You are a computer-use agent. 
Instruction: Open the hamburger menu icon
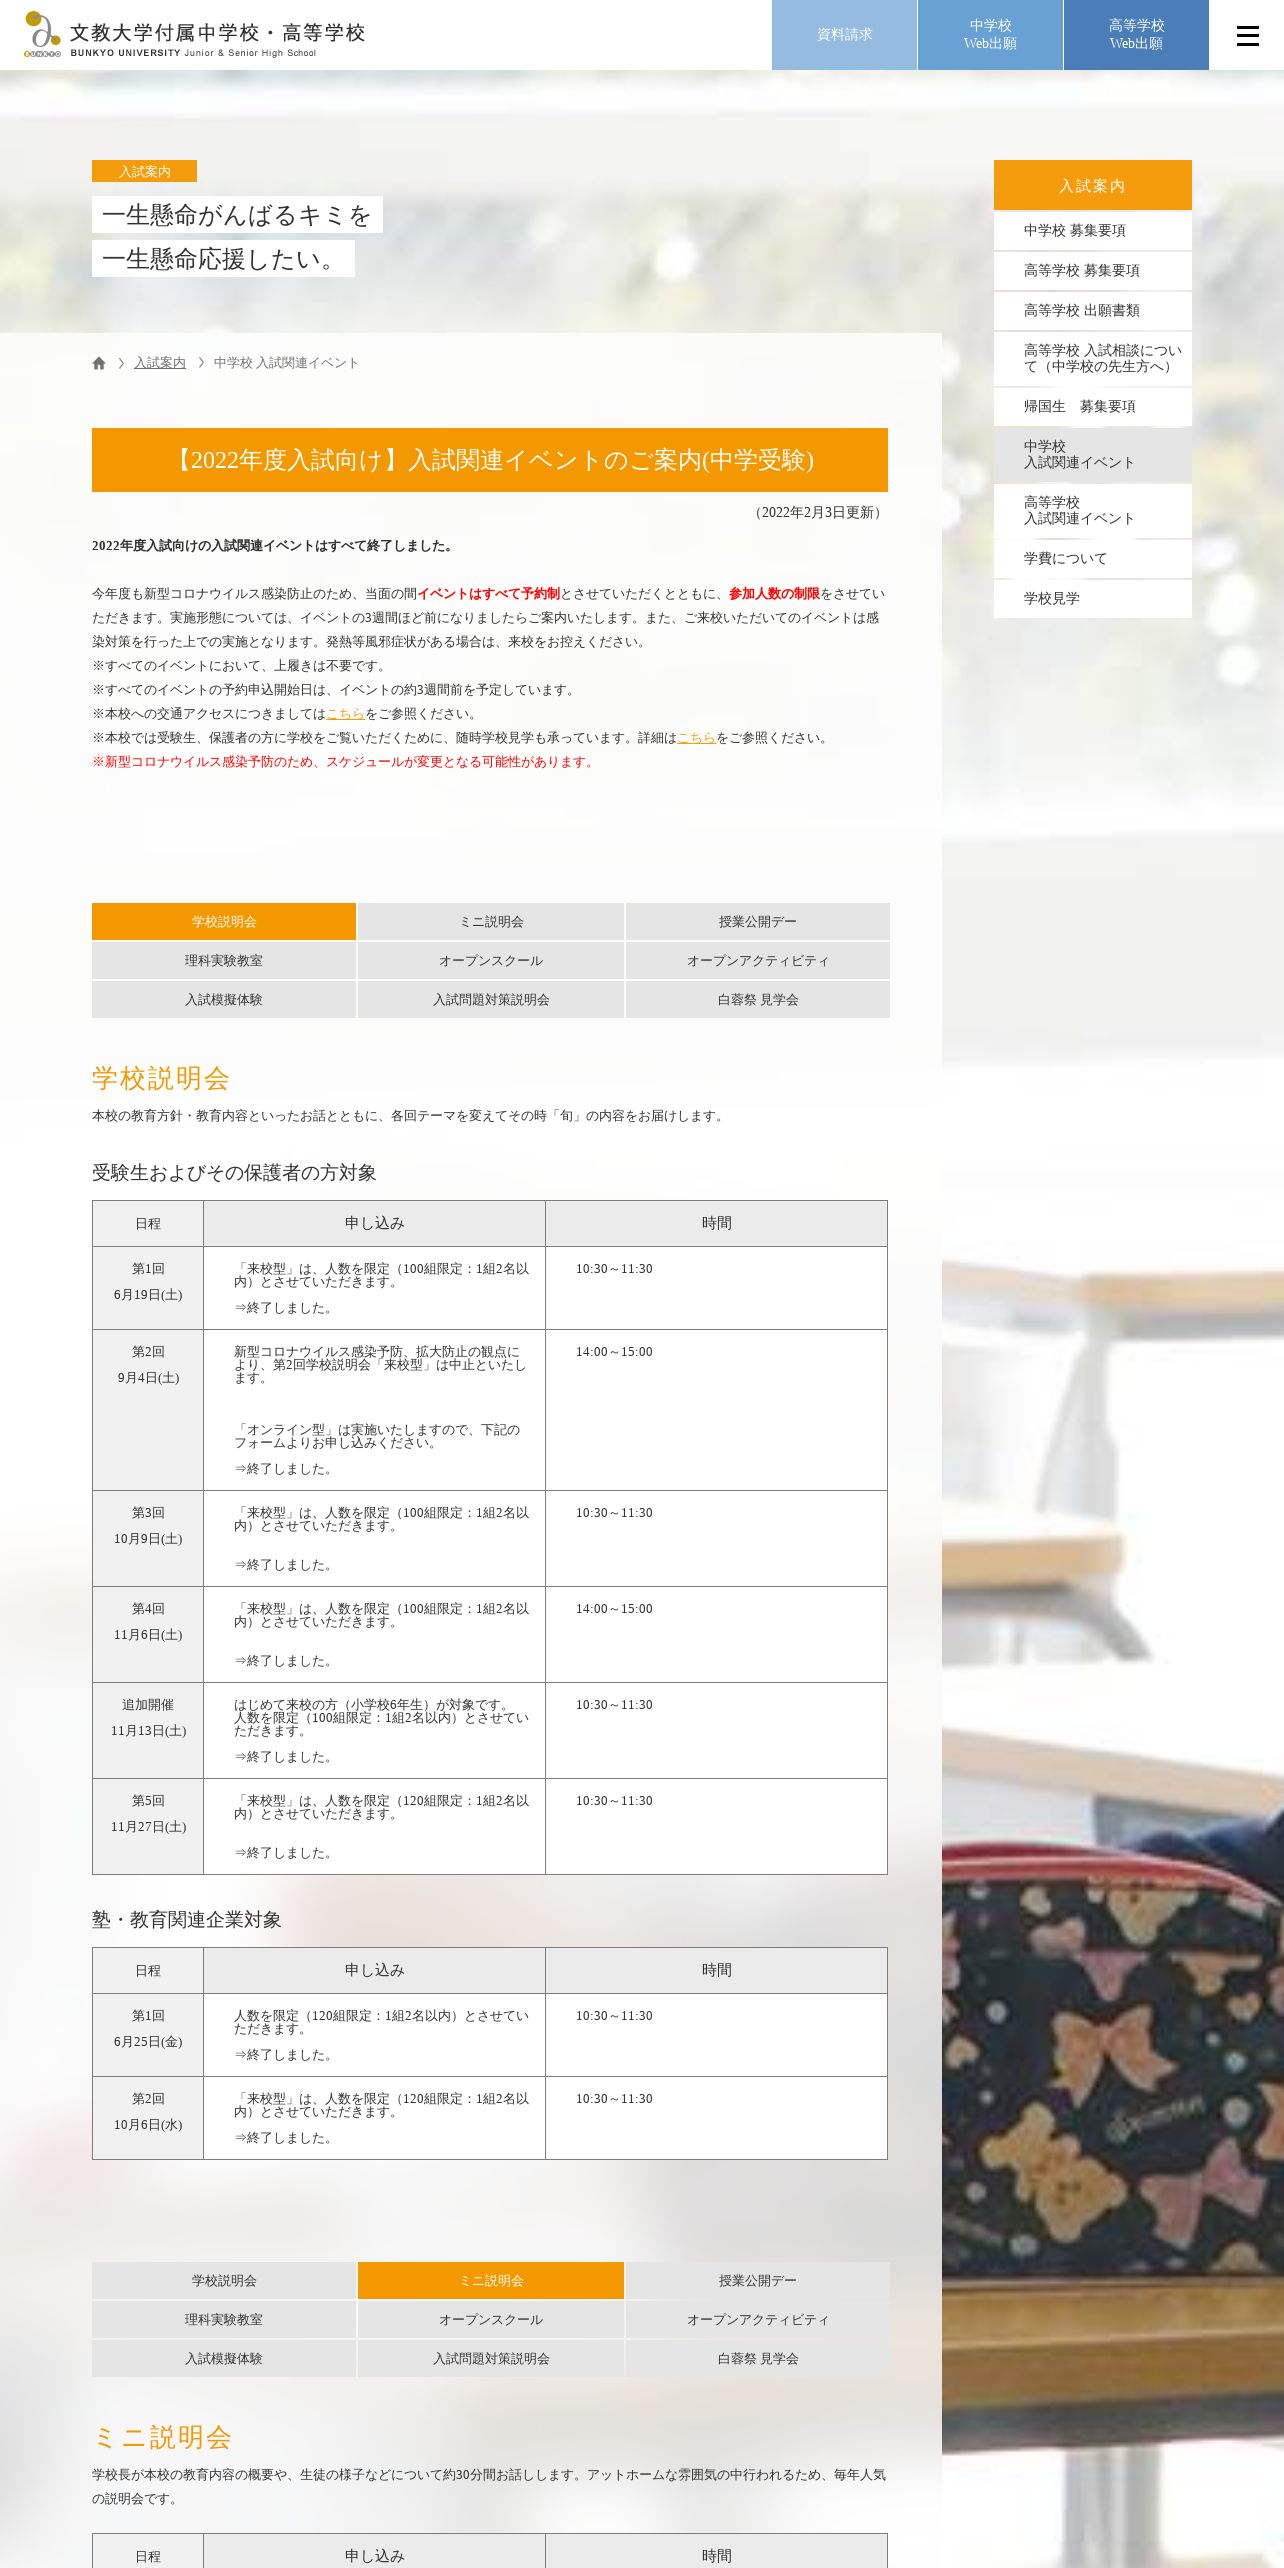pyautogui.click(x=1247, y=36)
